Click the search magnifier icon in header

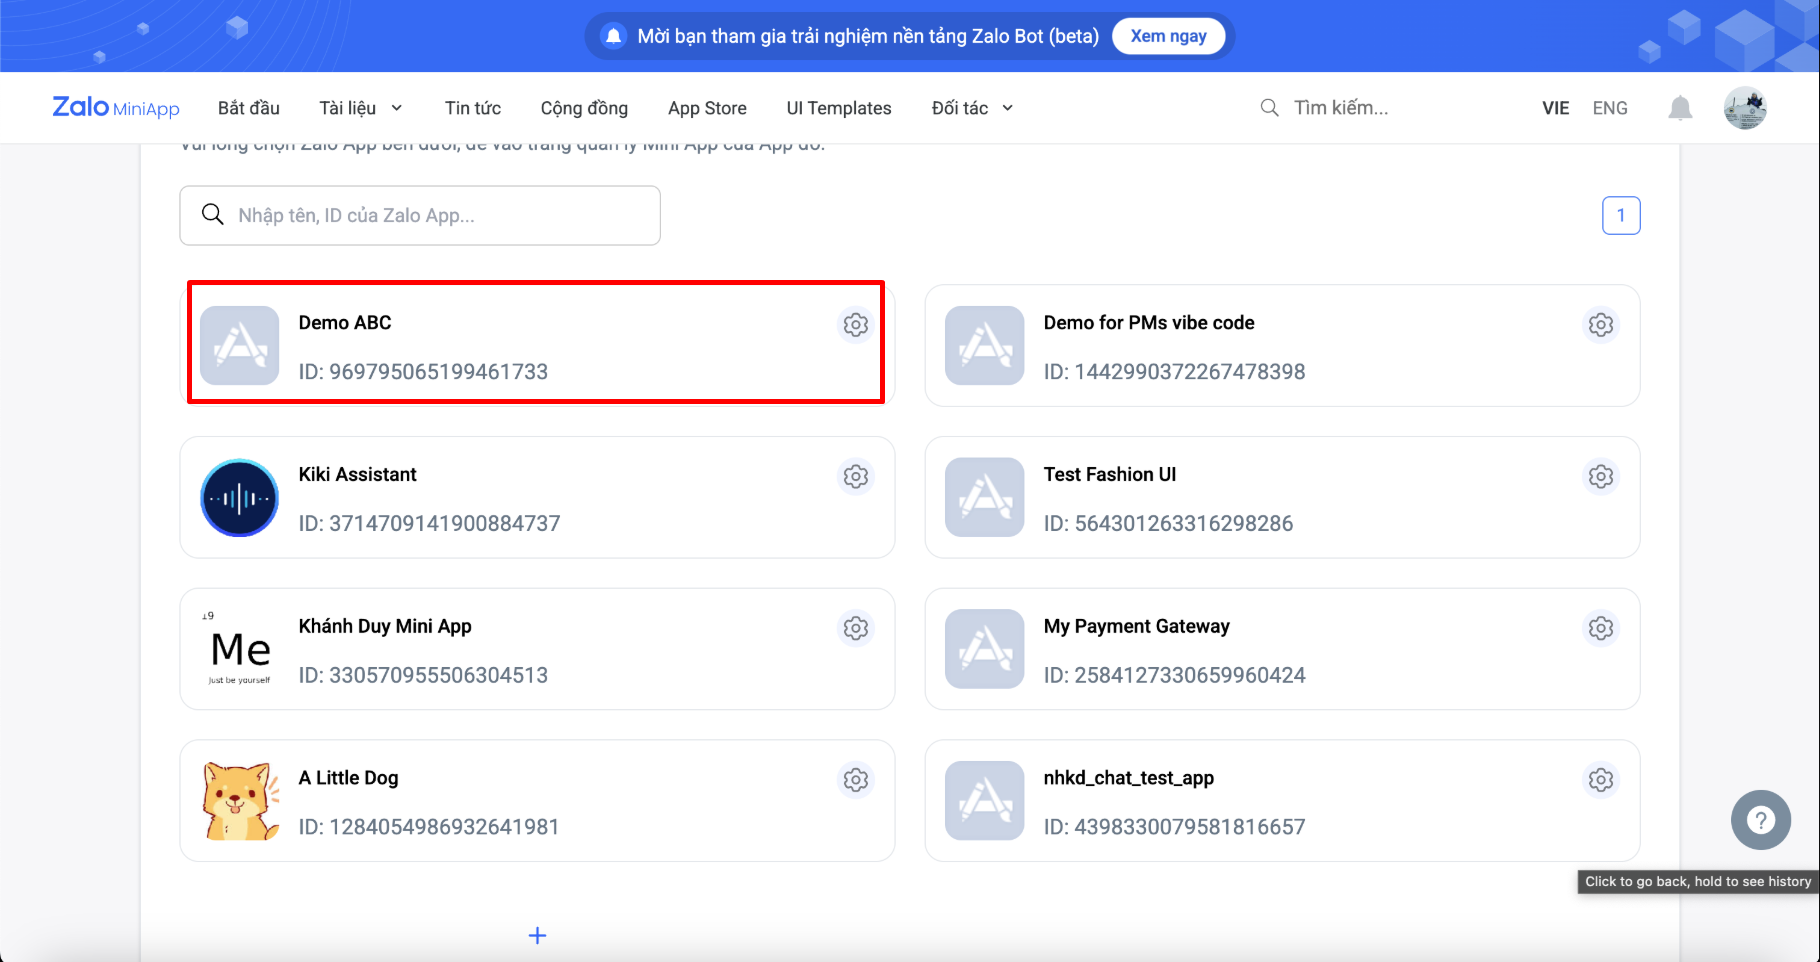(1268, 107)
